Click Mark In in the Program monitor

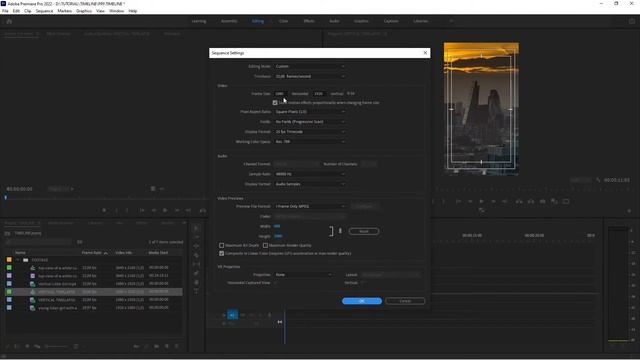tap(433, 201)
